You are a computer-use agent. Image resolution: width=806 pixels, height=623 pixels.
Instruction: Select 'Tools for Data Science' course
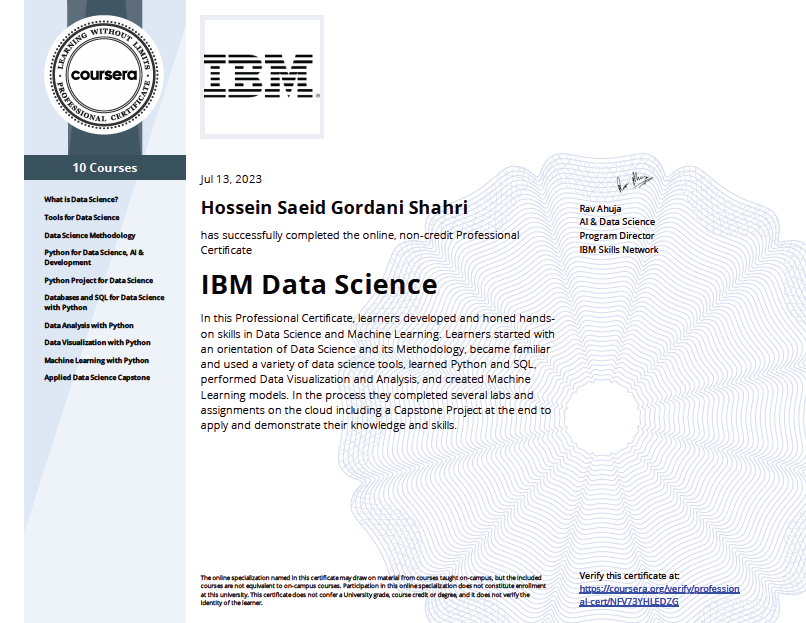click(81, 217)
